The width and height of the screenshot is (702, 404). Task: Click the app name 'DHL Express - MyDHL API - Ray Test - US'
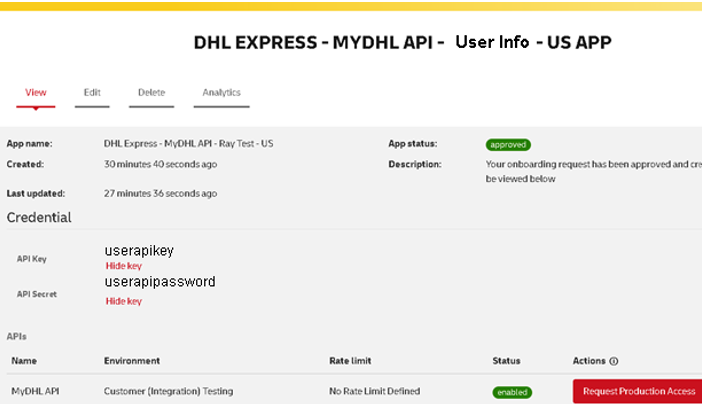pyautogui.click(x=188, y=144)
